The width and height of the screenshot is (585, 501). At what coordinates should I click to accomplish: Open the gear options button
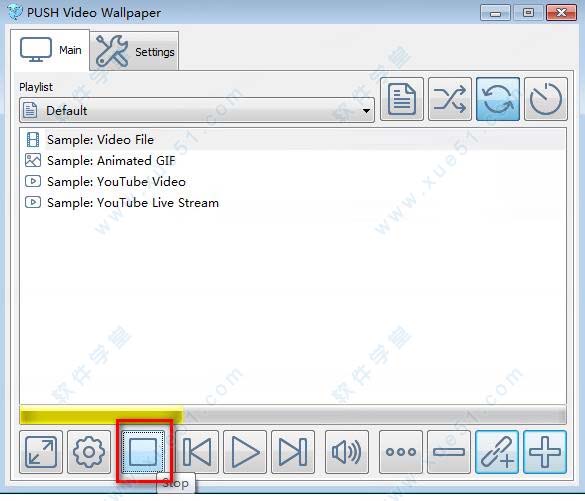pyautogui.click(x=89, y=452)
